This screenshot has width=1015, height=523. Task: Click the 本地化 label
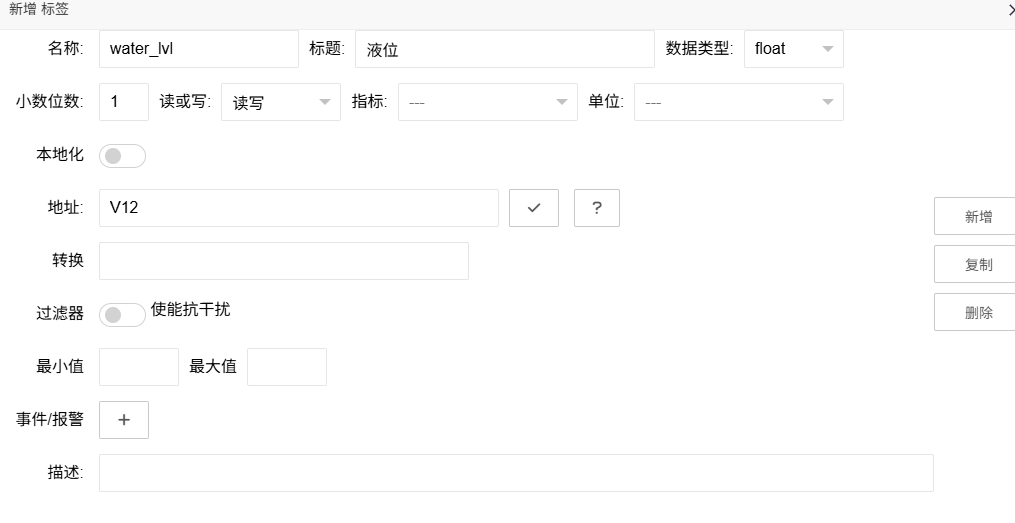[x=60, y=154]
